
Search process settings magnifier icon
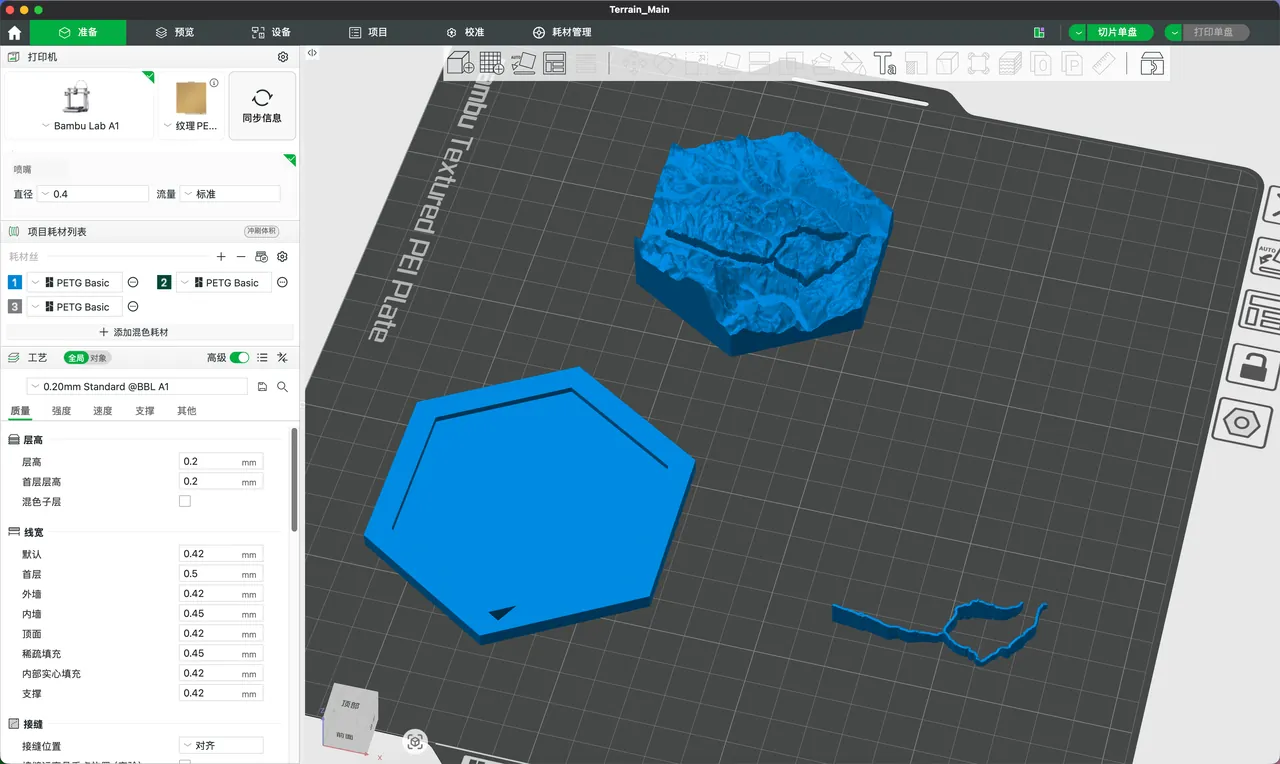282,386
